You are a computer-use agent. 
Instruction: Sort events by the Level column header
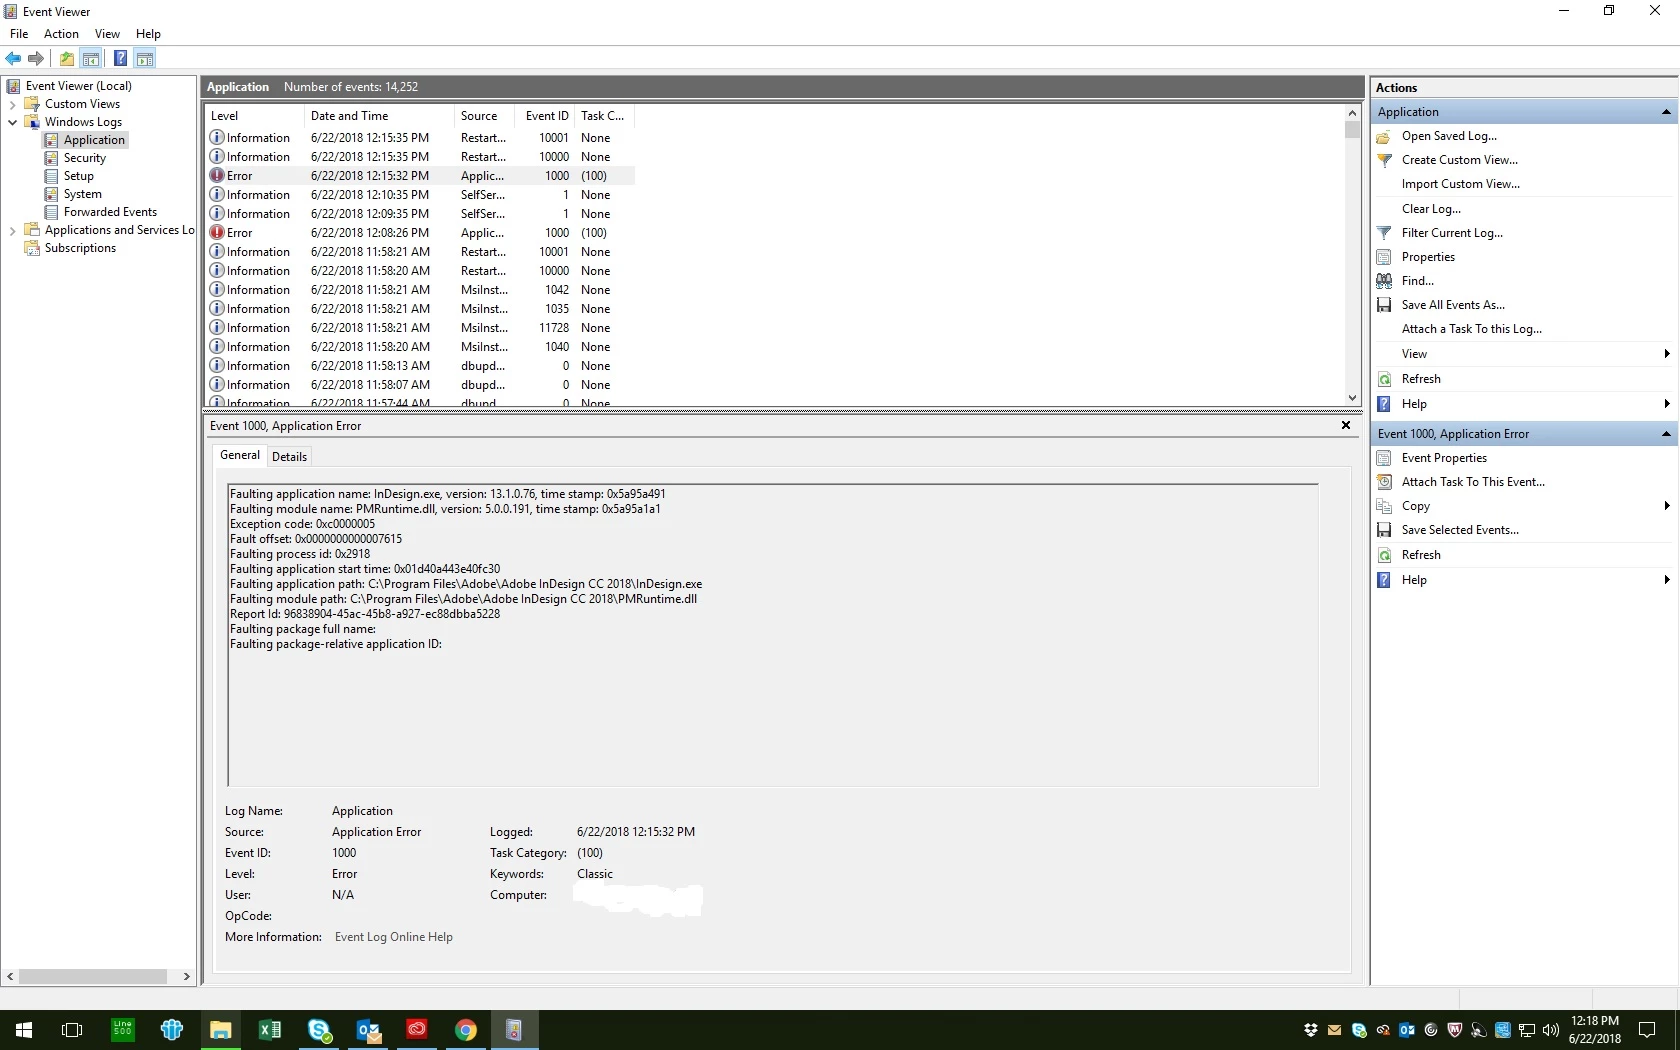(x=253, y=116)
